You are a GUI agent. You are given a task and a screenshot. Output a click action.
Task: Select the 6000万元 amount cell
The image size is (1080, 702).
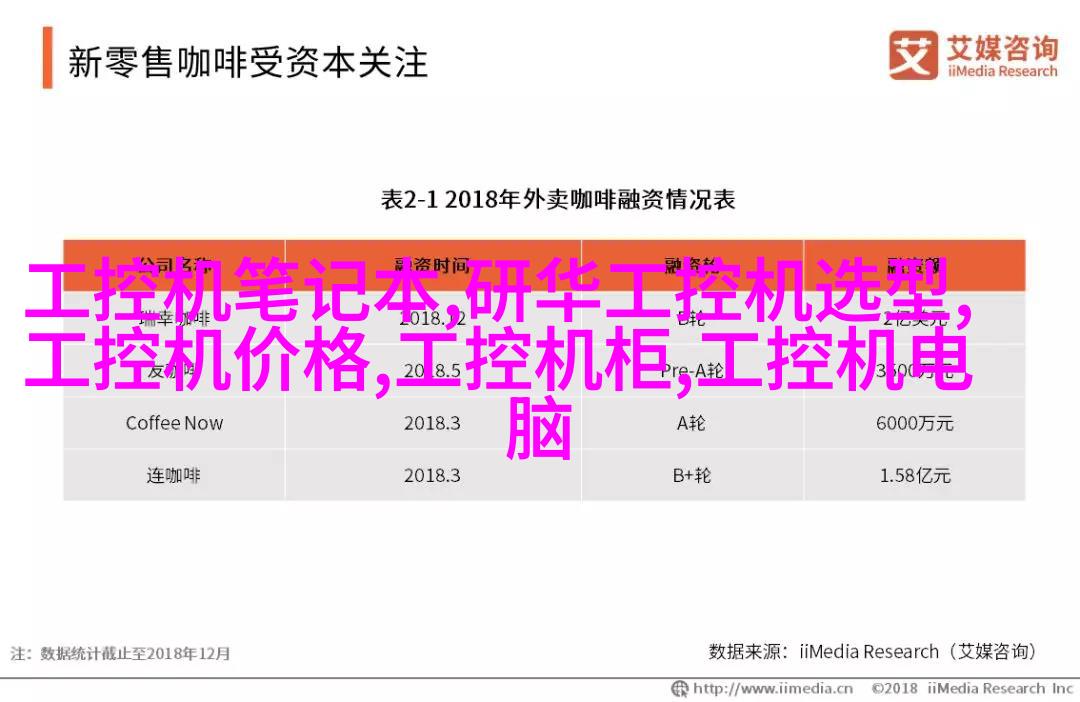point(914,423)
